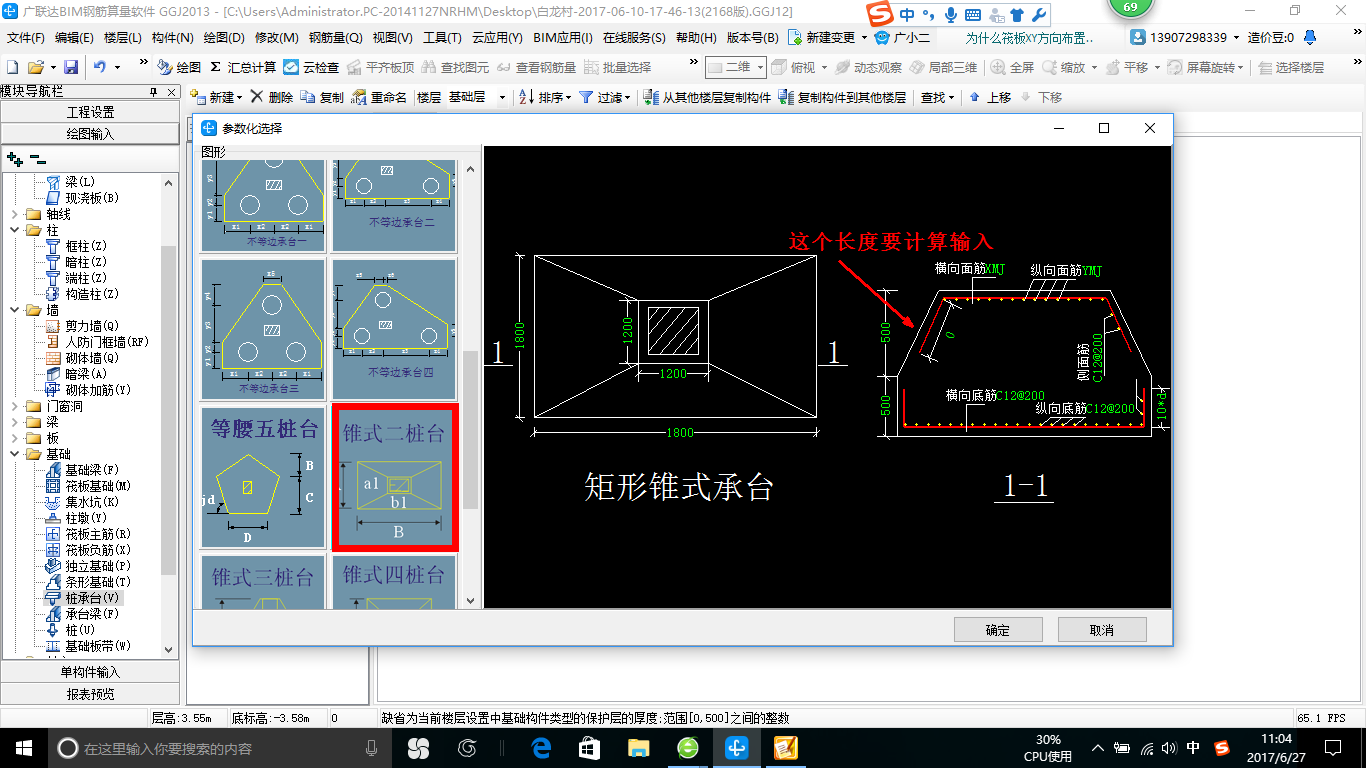Click 全屏 full screen tool
This screenshot has height=768, width=1366.
(x=1013, y=67)
